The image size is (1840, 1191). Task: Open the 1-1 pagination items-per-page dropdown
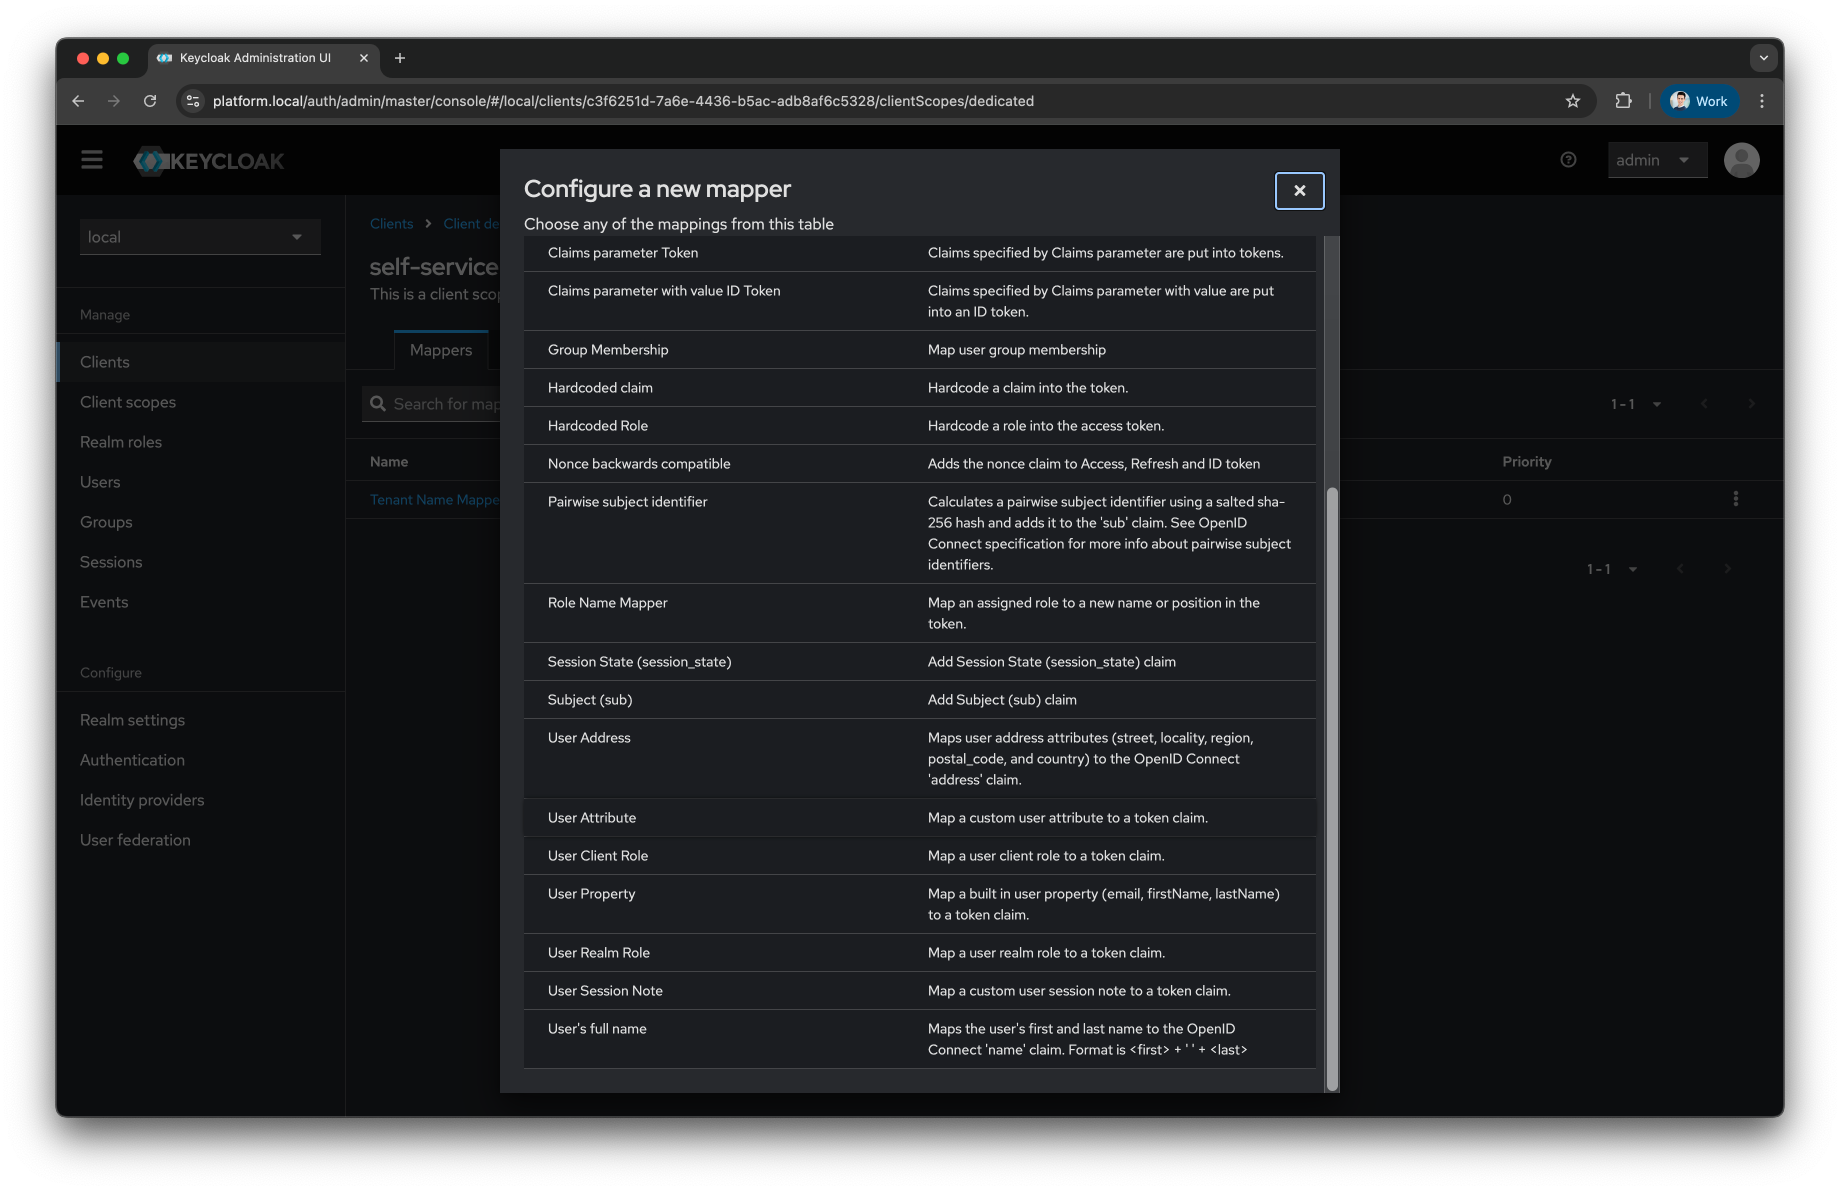[1634, 403]
